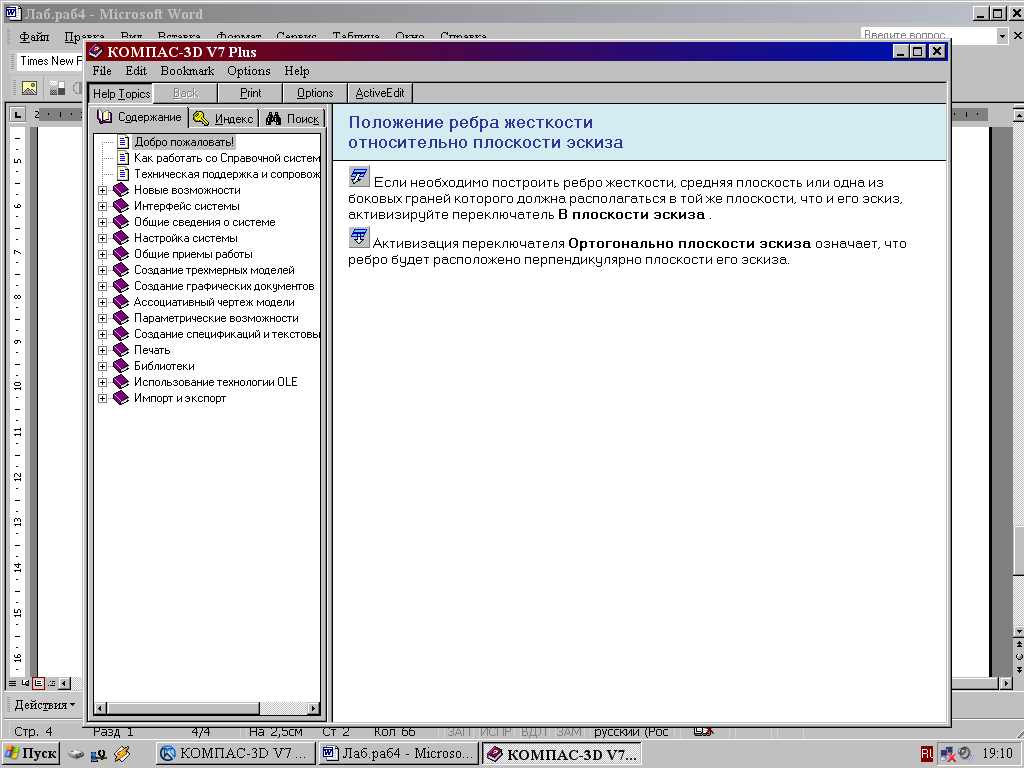Open the 'Как работать со Справочной системой' topic page icon
Screen dimensions: 1024x768
click(x=123, y=157)
